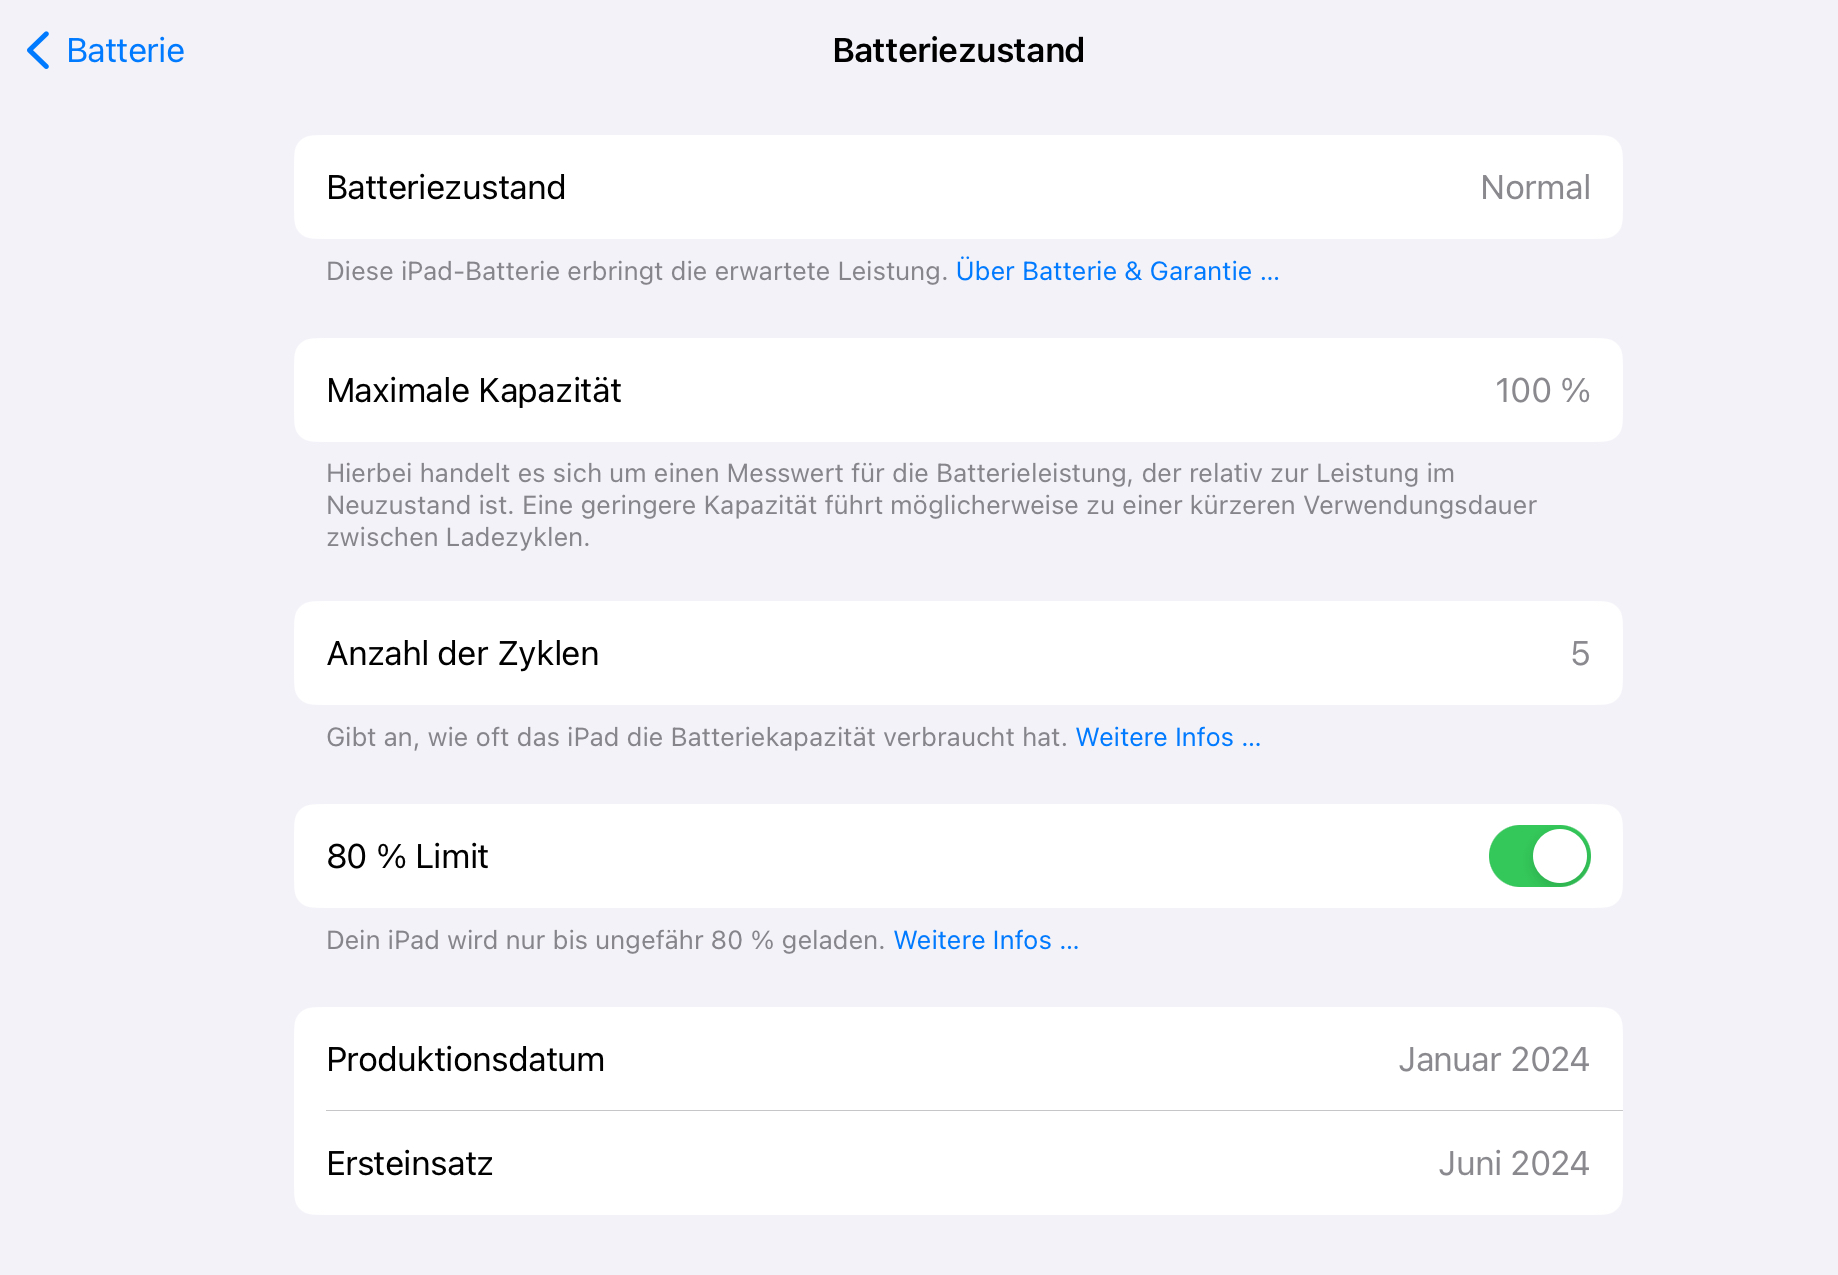The height and width of the screenshot is (1275, 1838).
Task: Select the Ersteinsatz row label
Action: coord(410,1163)
